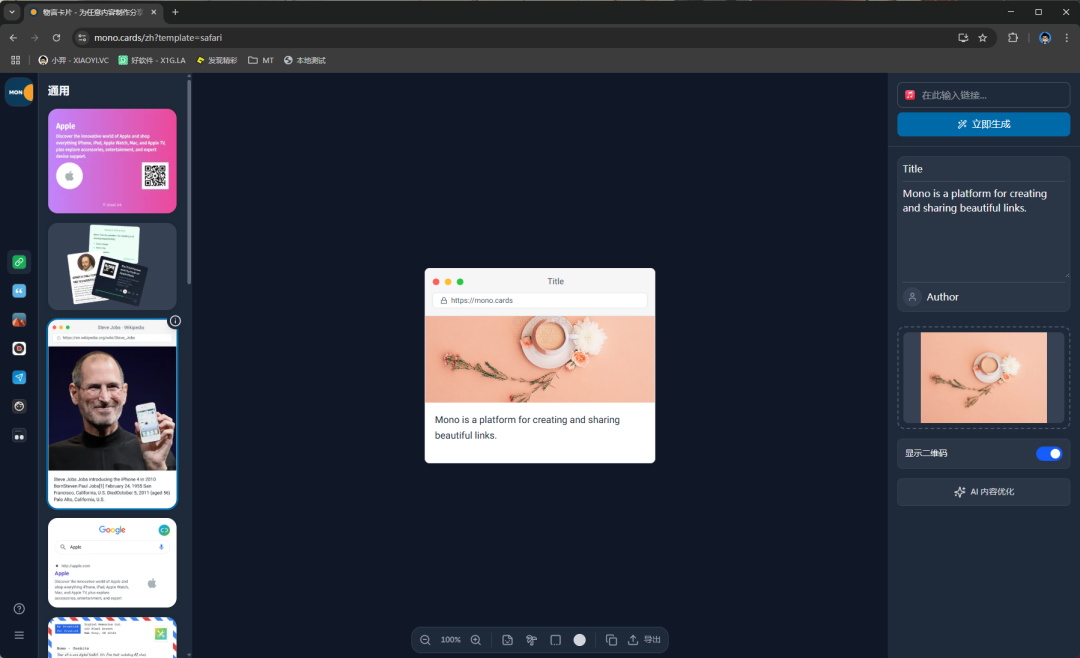Image resolution: width=1080 pixels, height=658 pixels.
Task: Open the MT bookmarks folder
Action: pyautogui.click(x=261, y=61)
